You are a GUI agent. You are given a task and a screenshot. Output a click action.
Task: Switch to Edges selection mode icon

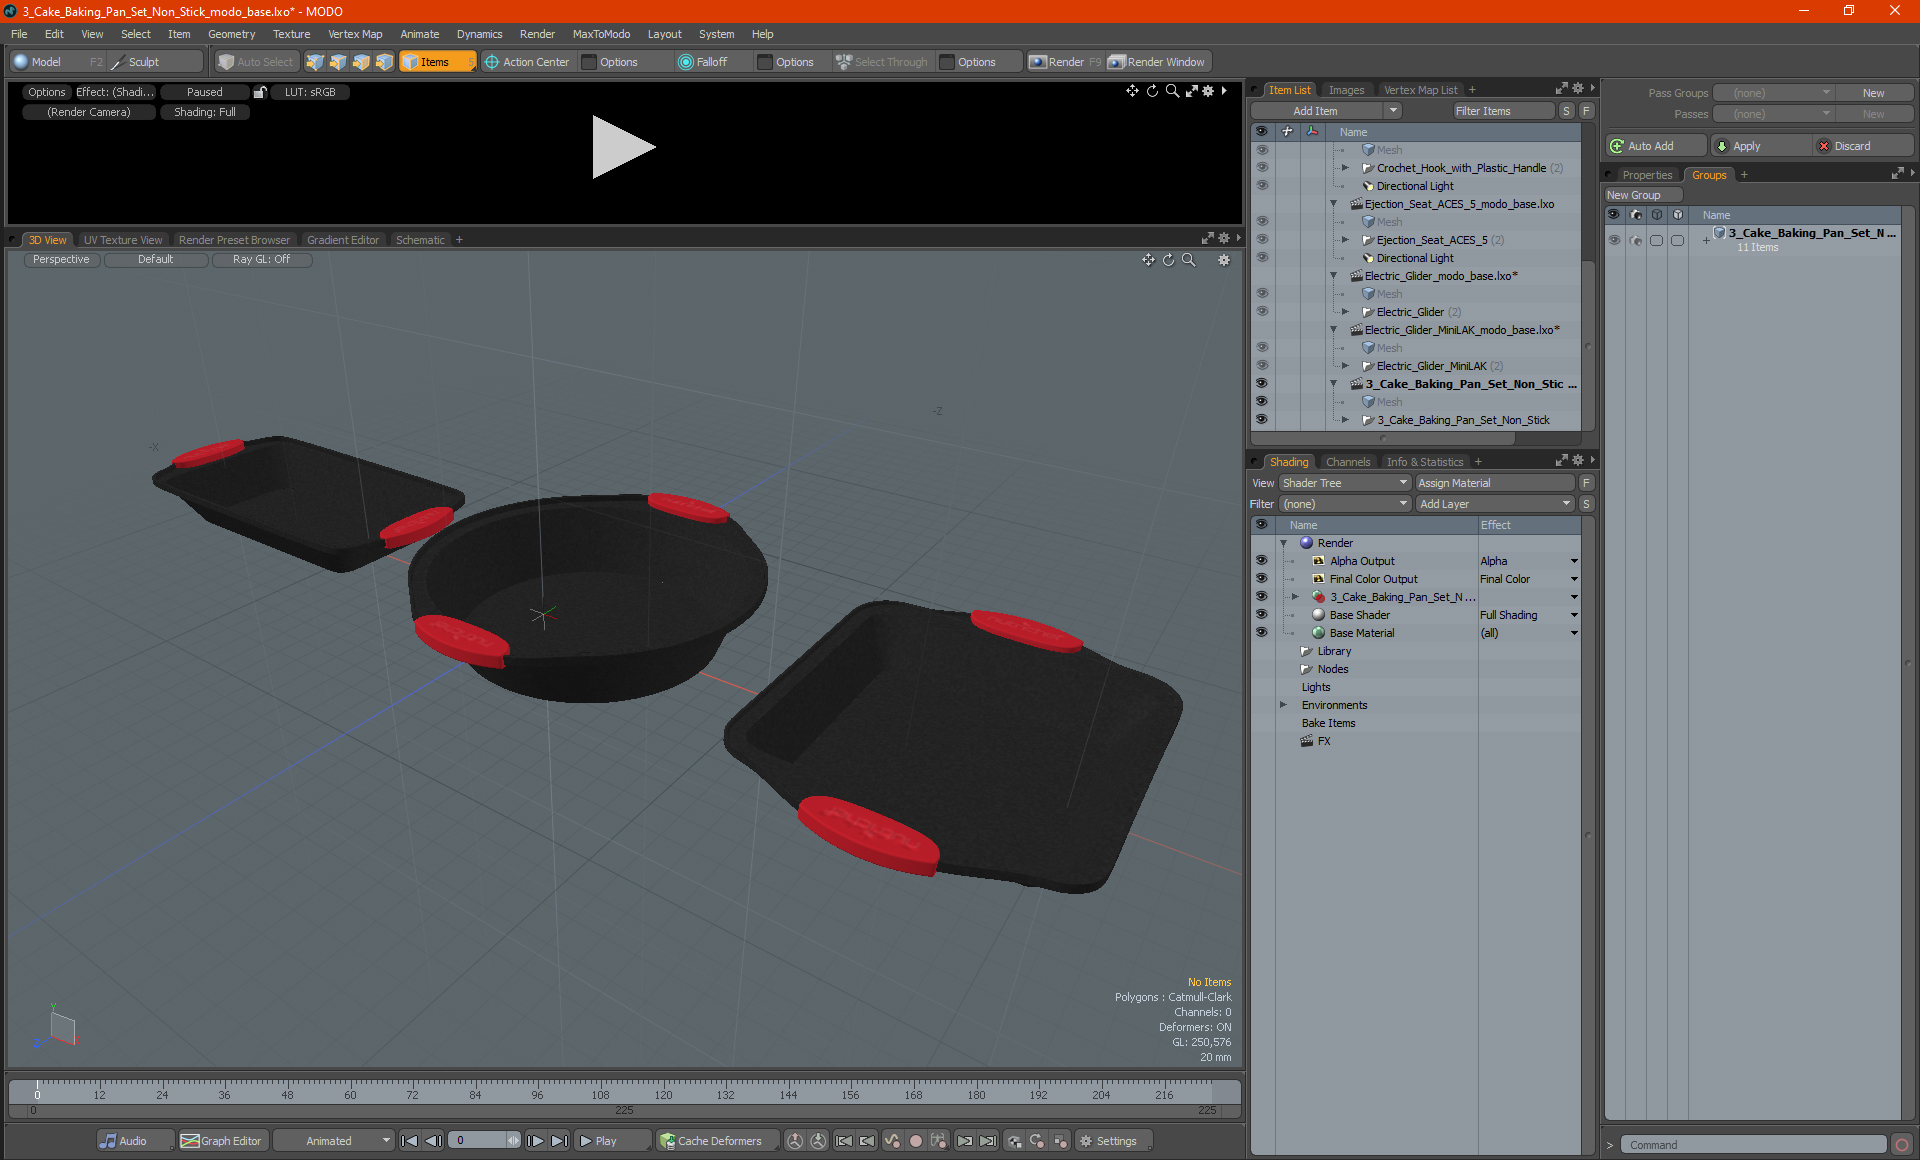338,62
